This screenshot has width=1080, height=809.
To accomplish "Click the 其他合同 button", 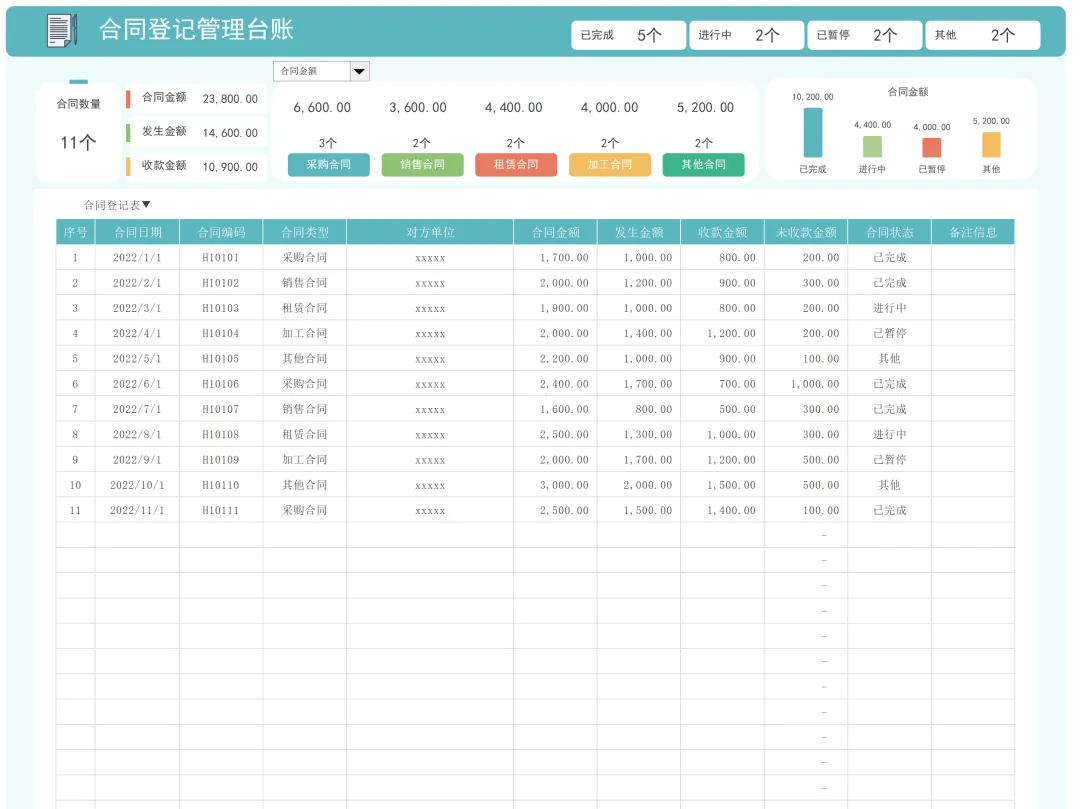I will (x=703, y=165).
